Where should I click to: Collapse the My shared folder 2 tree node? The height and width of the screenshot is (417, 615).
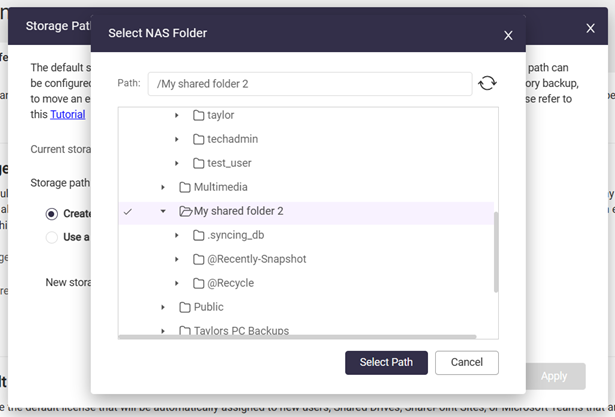(x=163, y=211)
